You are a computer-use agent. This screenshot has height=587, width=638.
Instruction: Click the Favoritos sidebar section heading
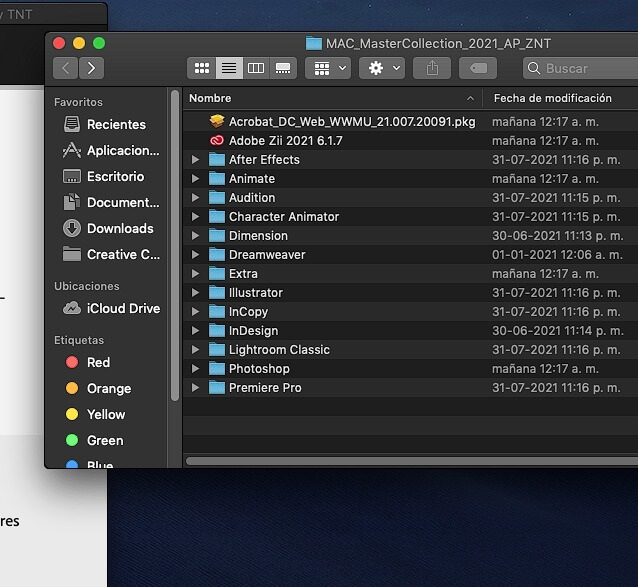[78, 102]
